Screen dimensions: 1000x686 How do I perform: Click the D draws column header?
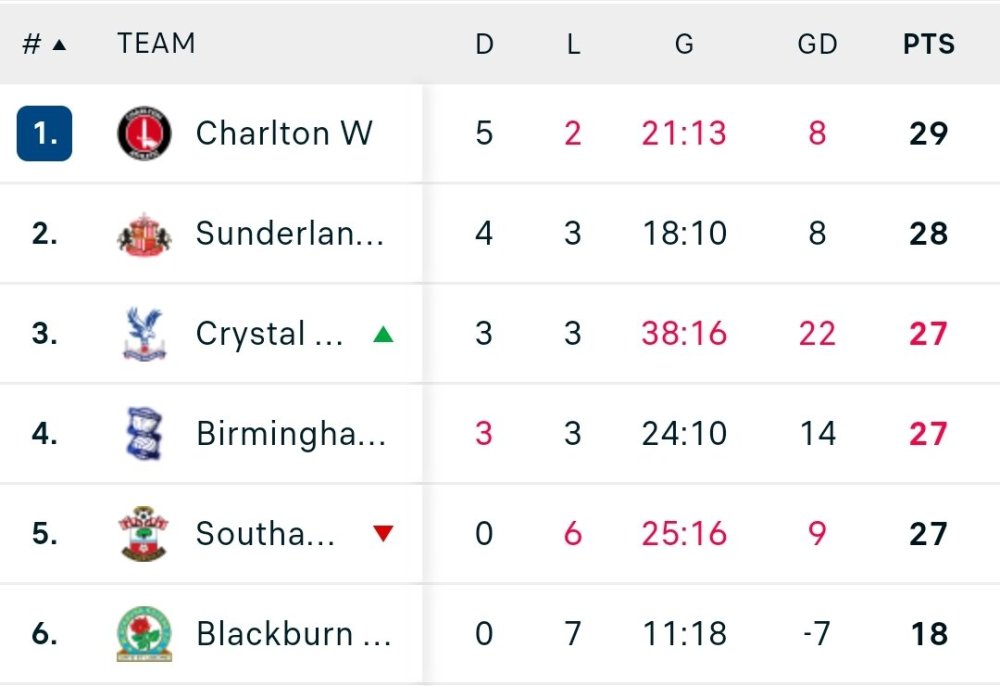click(x=484, y=44)
